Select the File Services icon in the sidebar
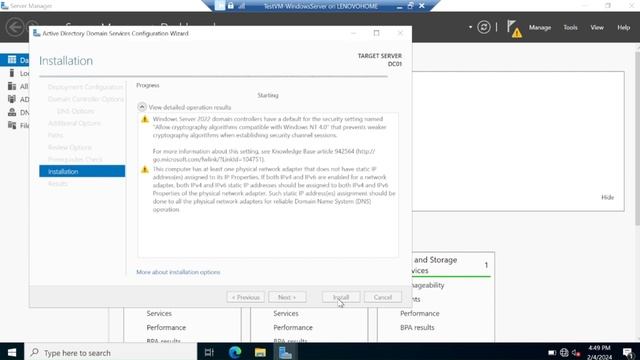 point(12,125)
